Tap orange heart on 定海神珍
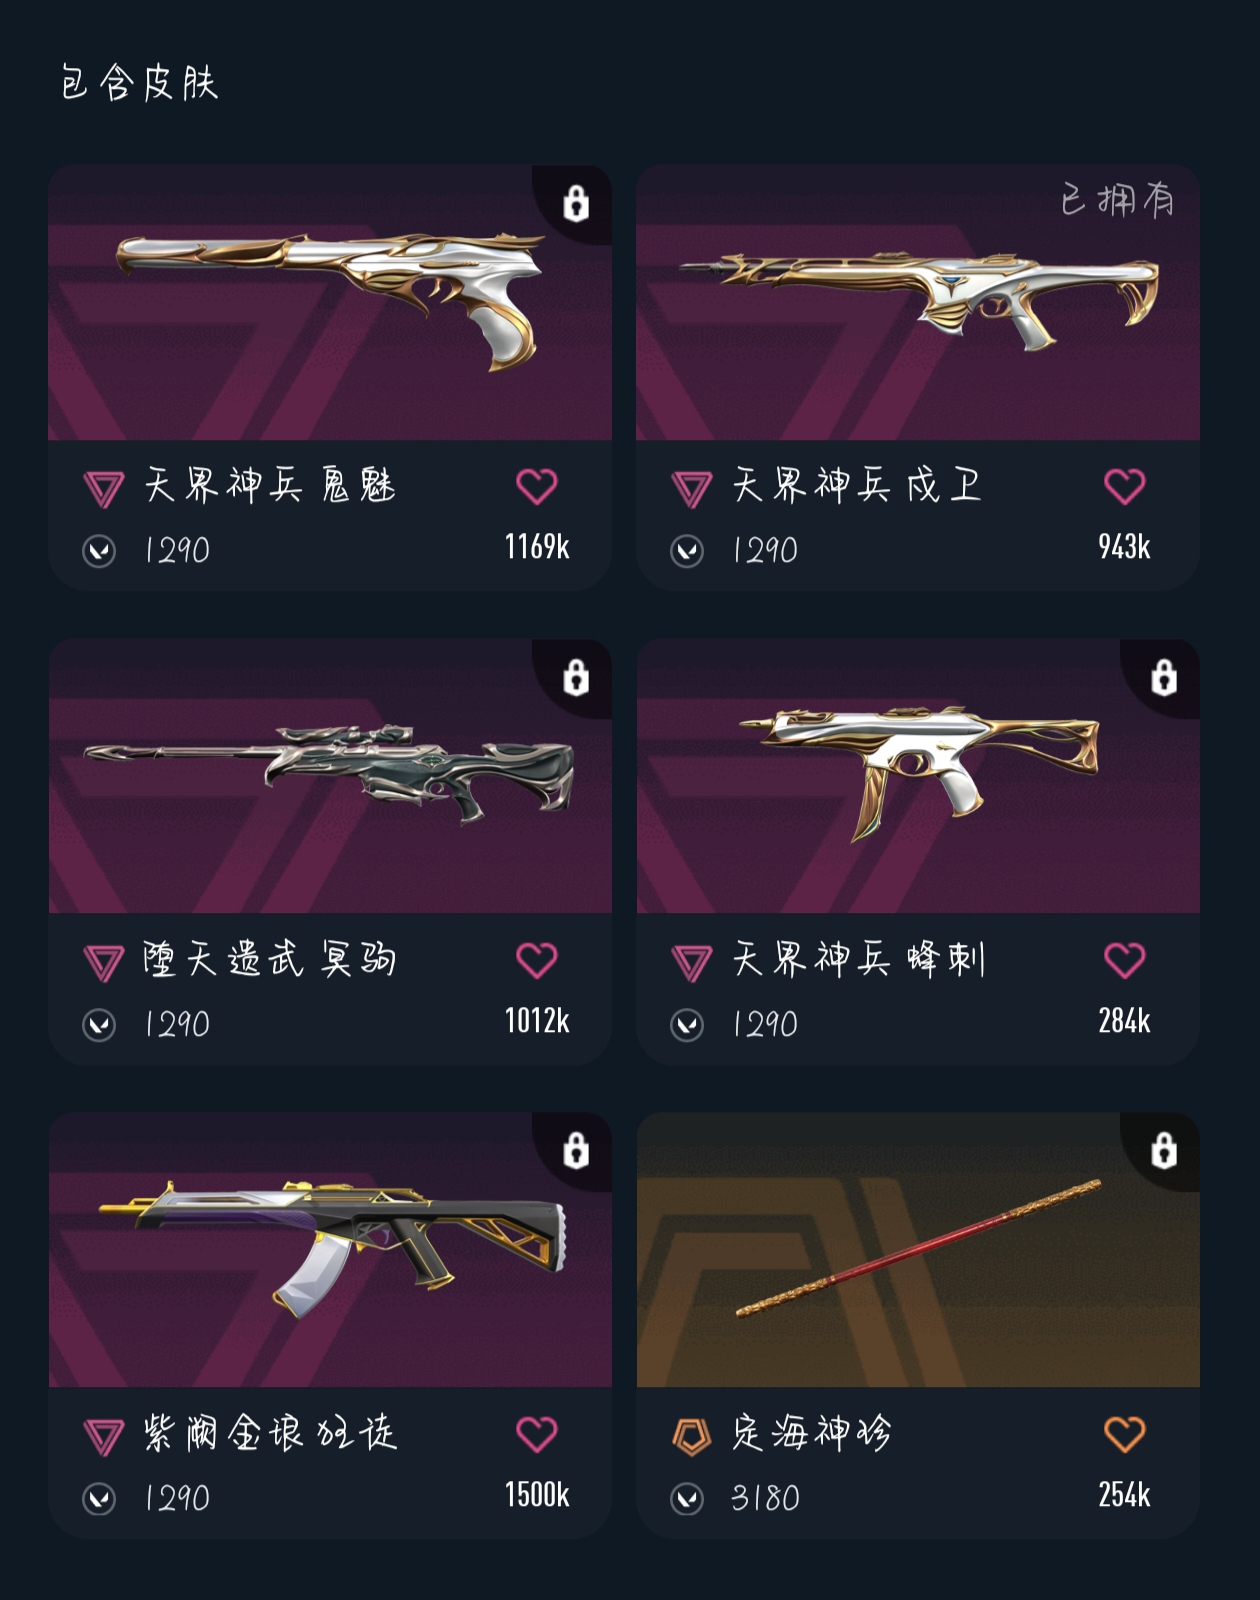The image size is (1260, 1600). 1125,1435
